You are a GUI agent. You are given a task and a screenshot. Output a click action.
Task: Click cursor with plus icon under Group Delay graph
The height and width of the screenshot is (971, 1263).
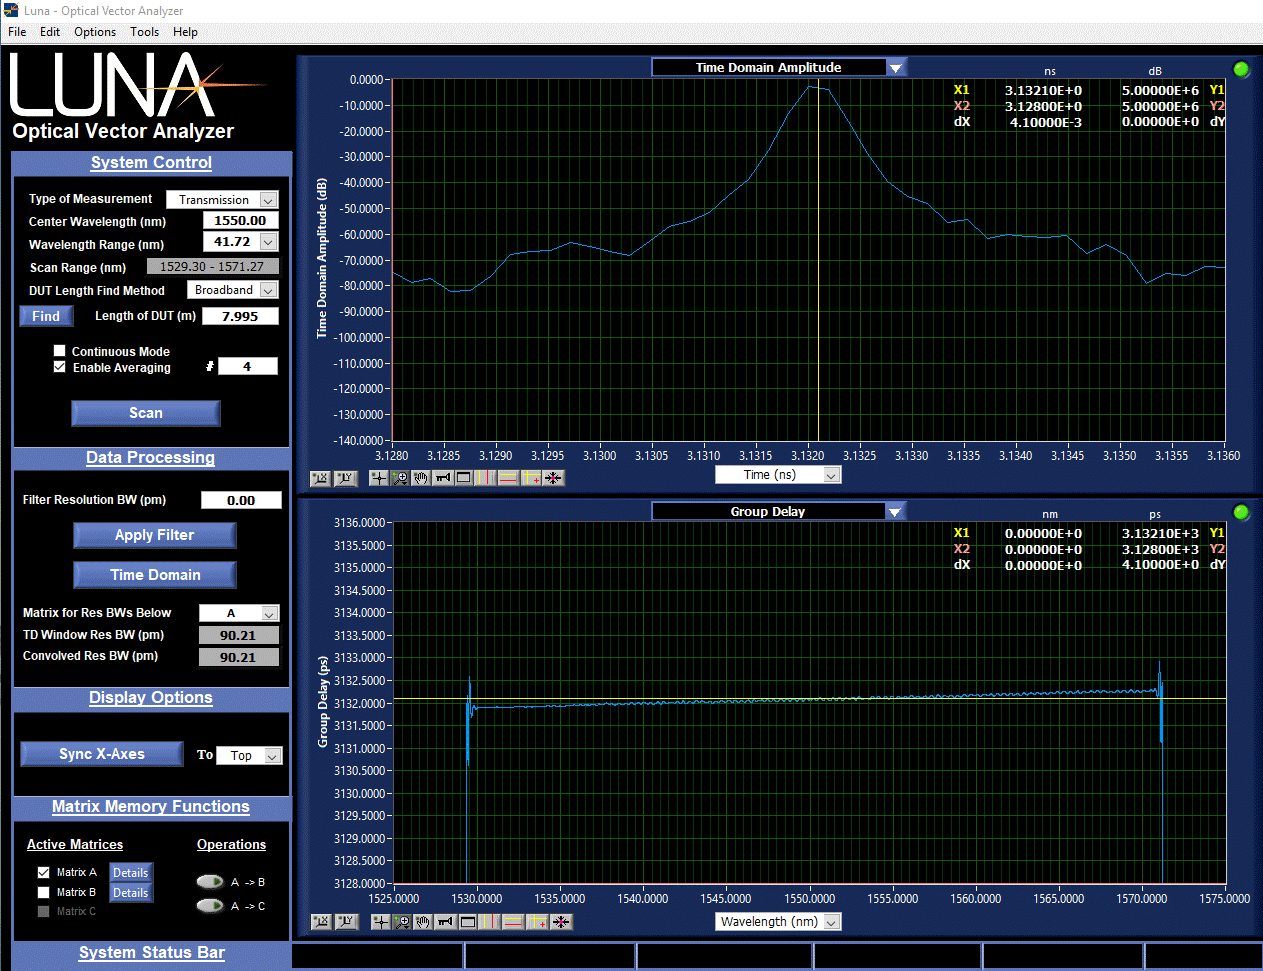pos(537,922)
